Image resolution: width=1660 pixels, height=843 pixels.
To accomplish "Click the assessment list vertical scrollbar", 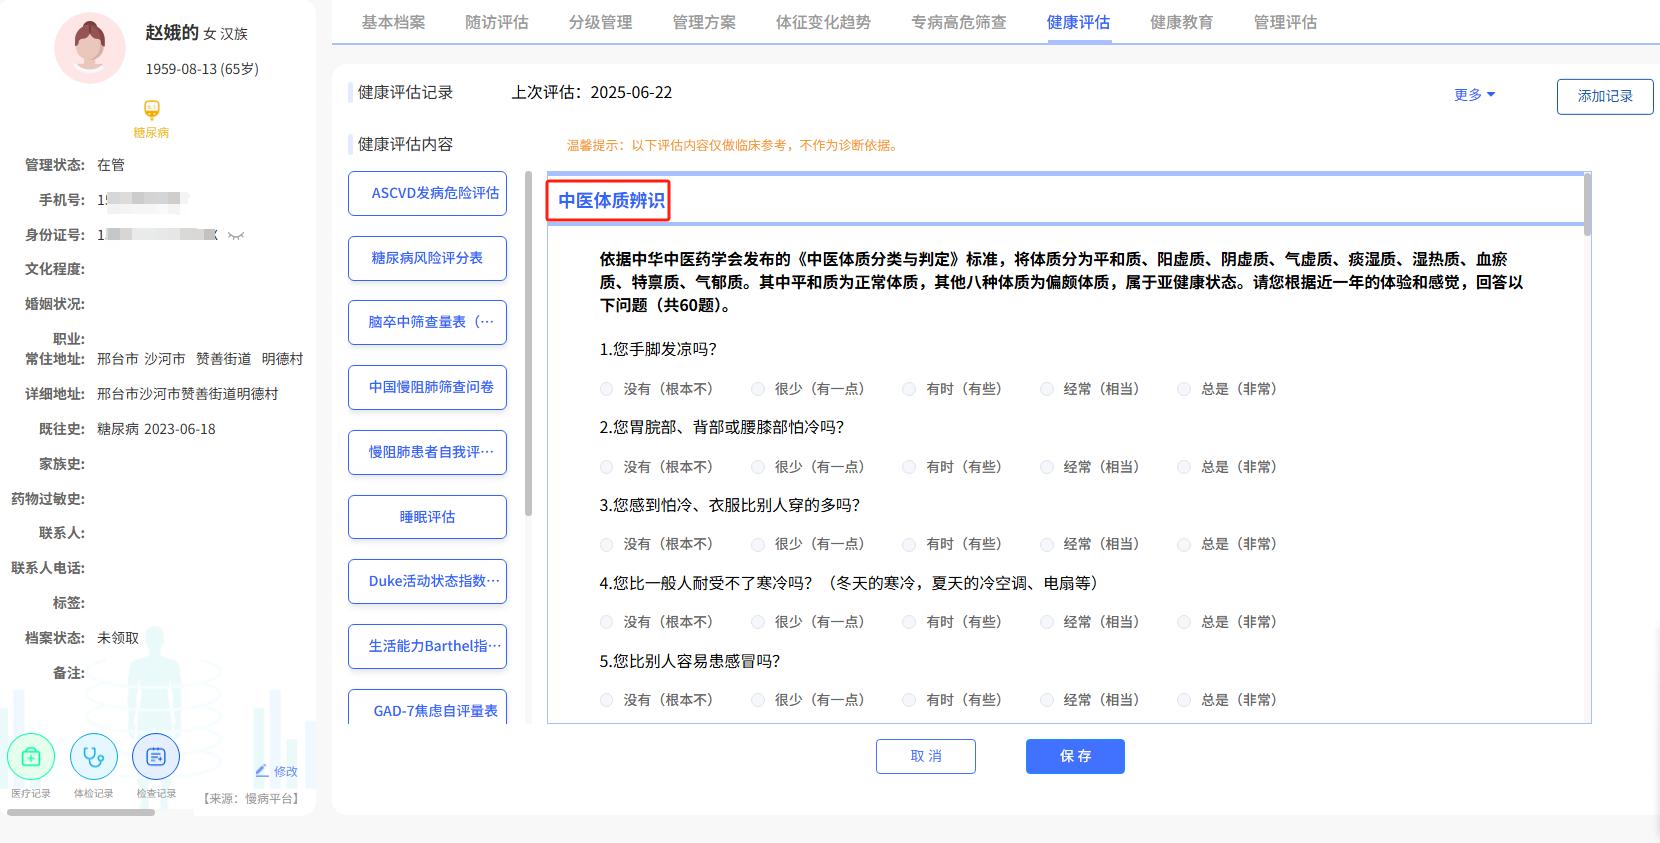I will 528,345.
